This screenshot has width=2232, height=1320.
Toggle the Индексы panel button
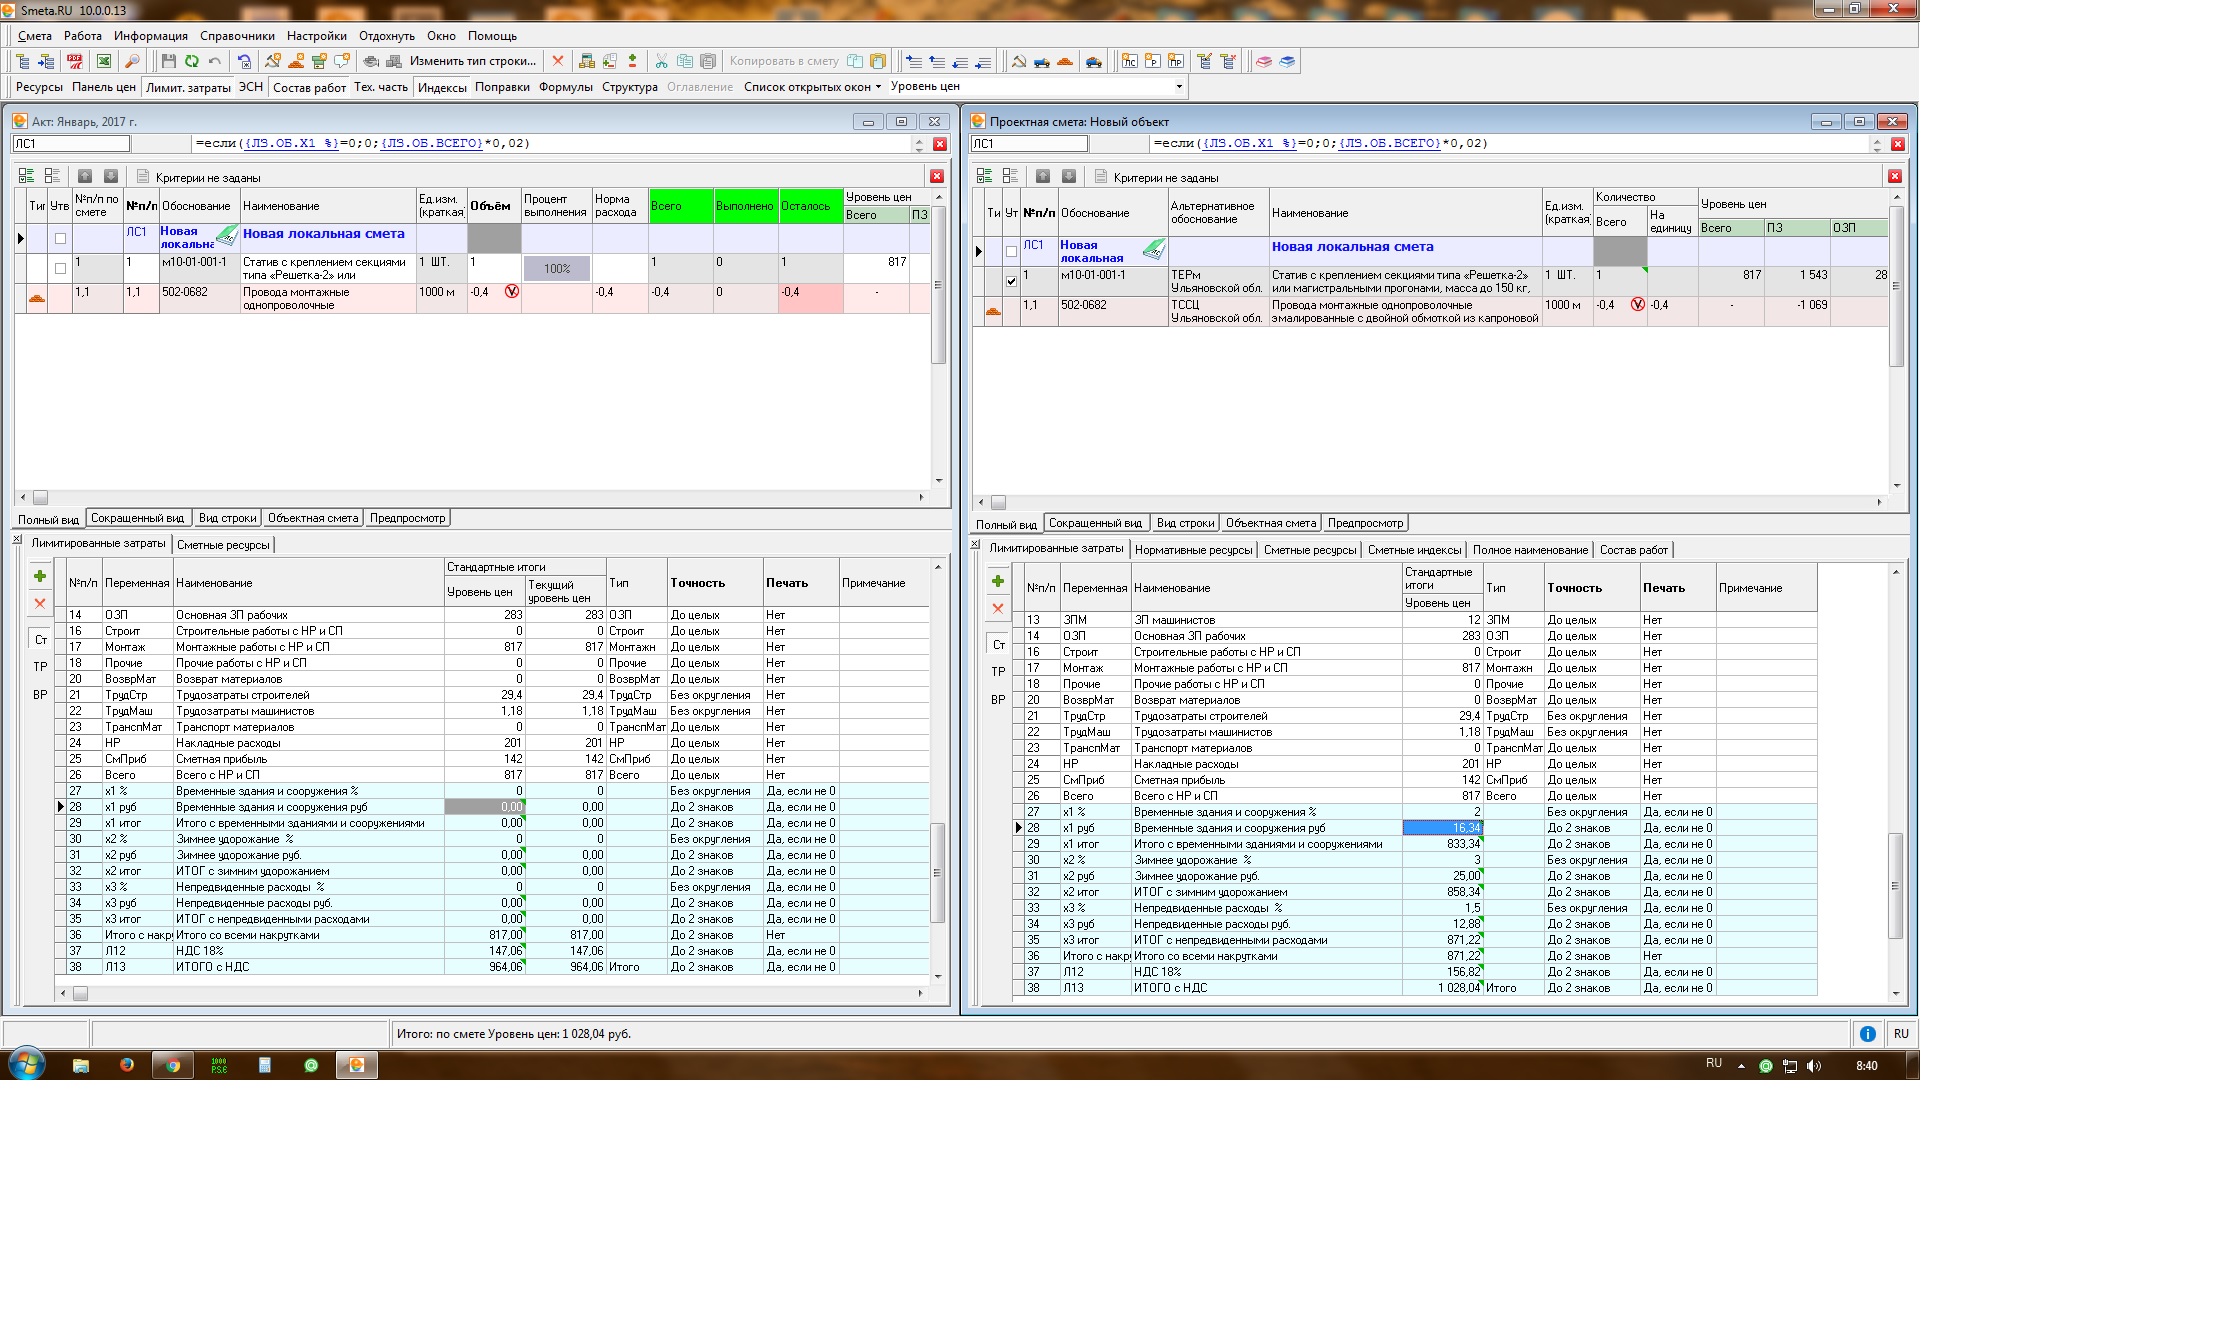click(x=442, y=87)
